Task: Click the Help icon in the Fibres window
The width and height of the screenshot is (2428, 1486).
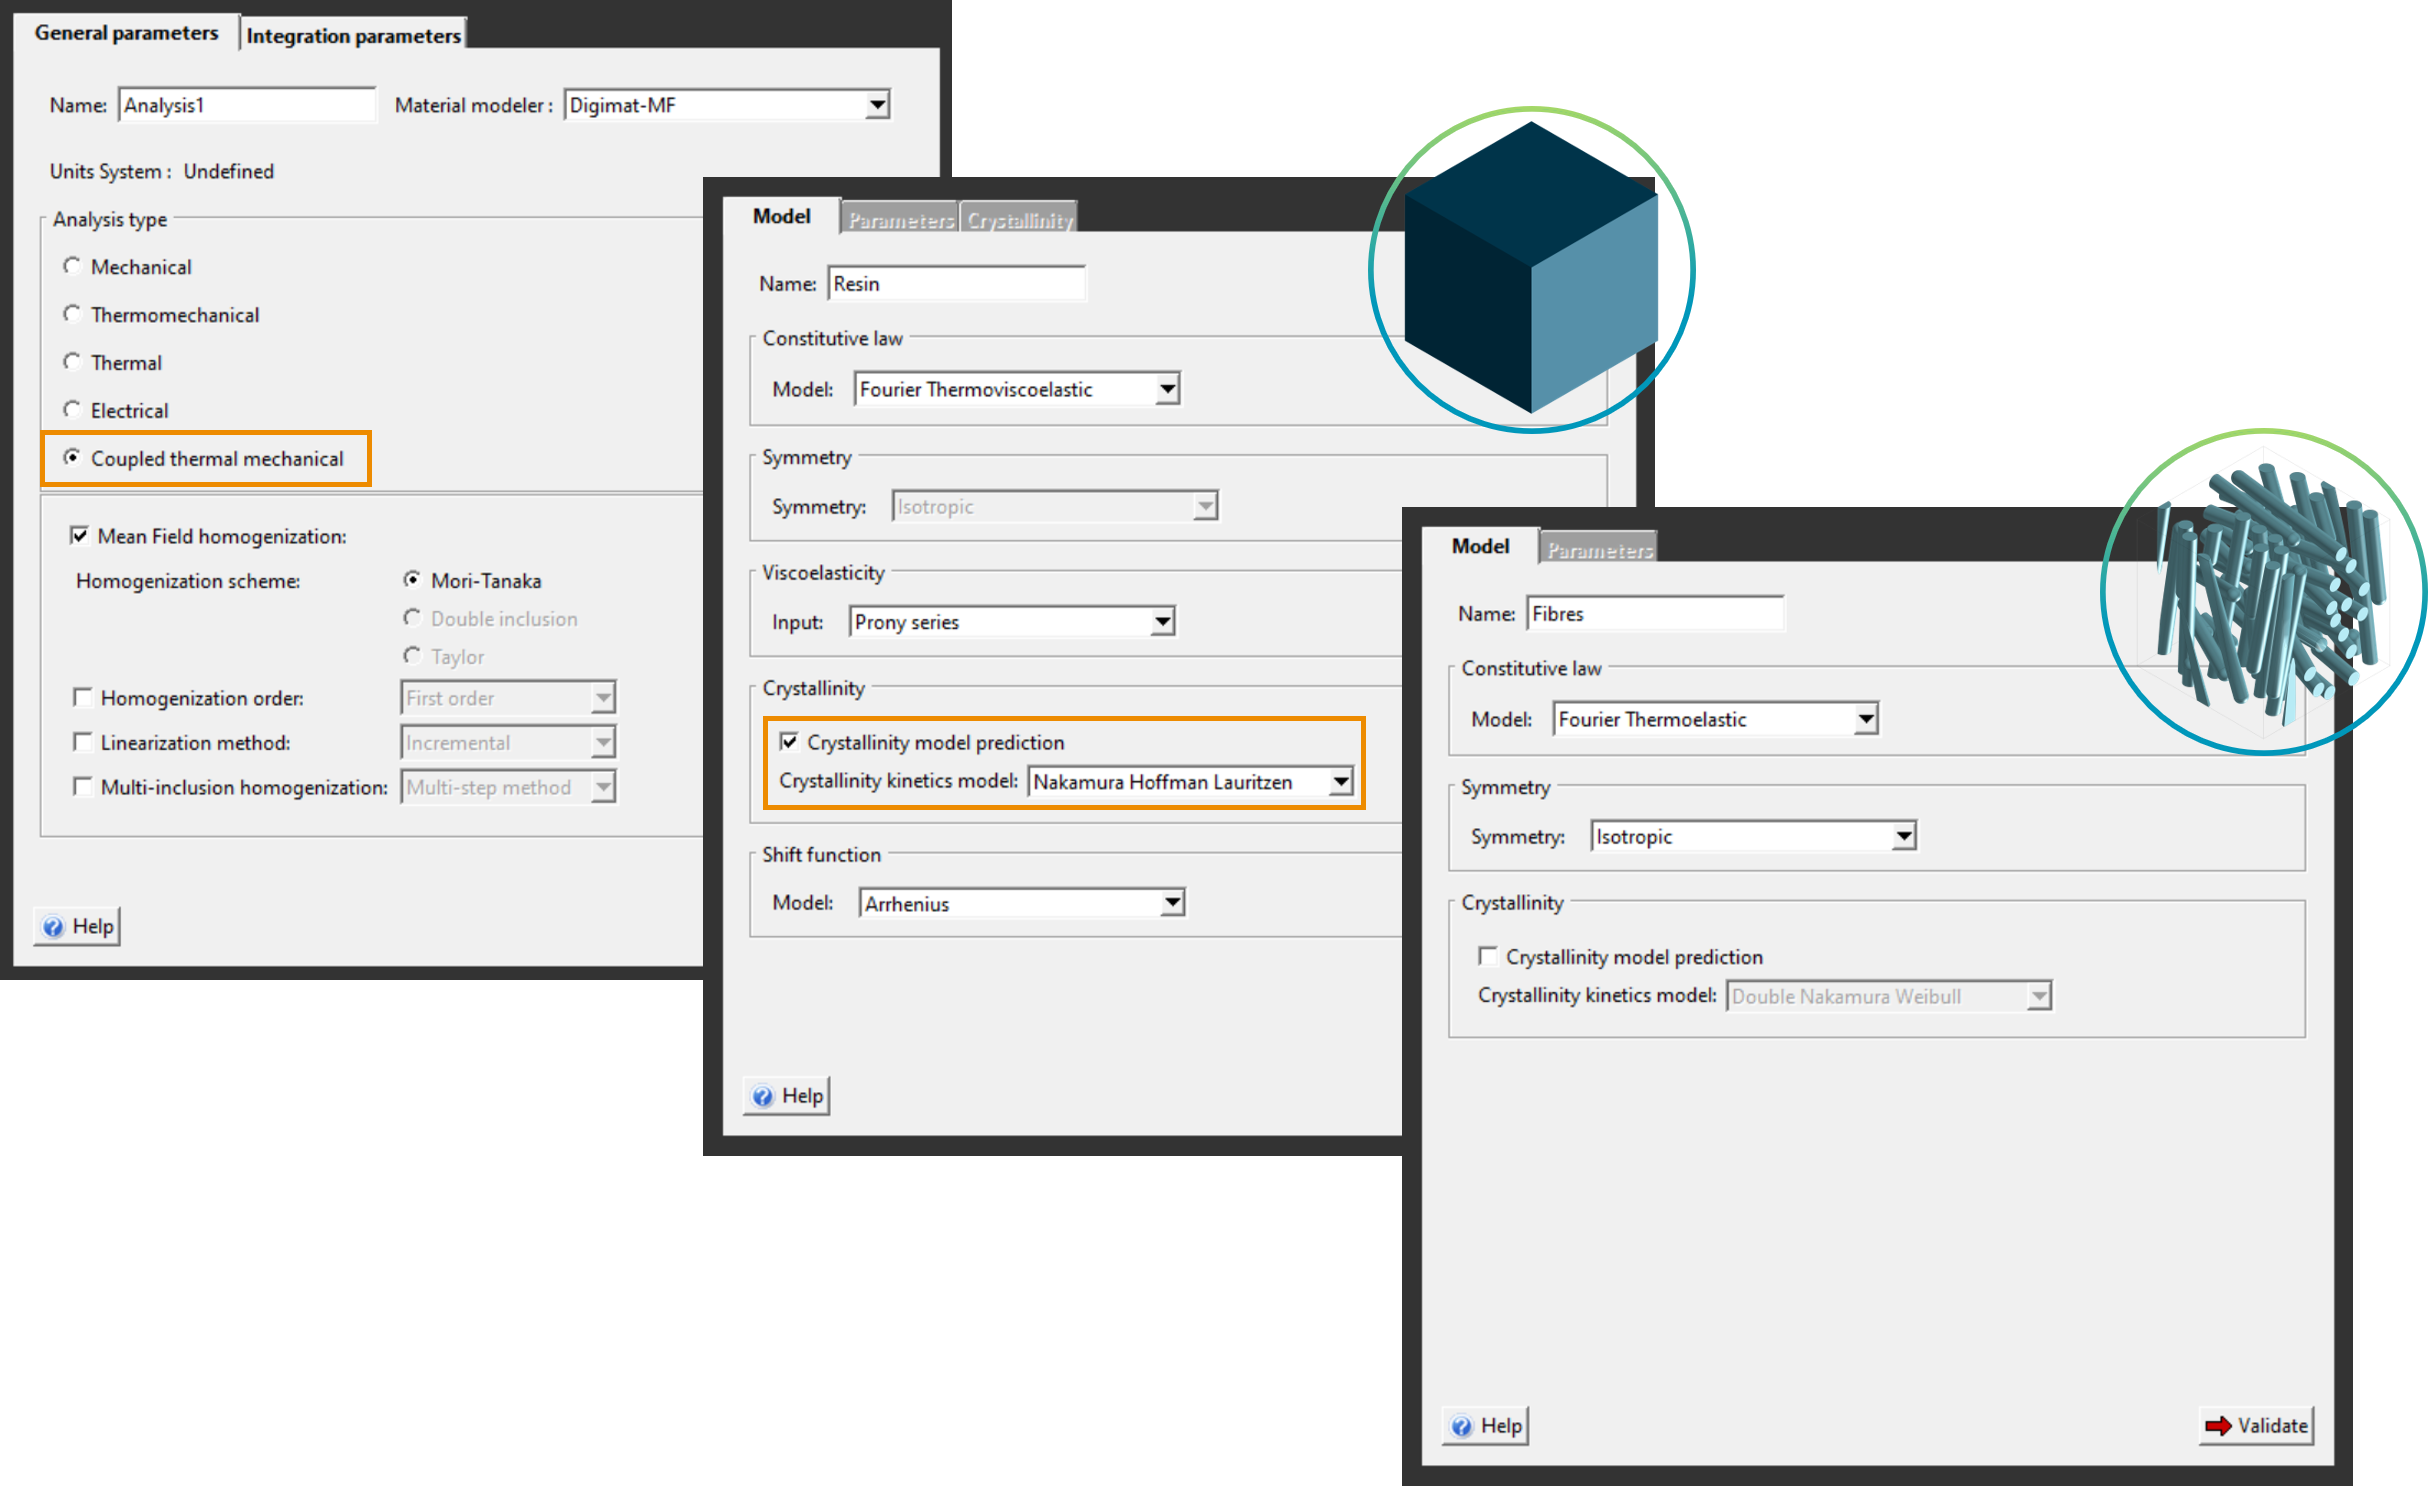Action: (1462, 1427)
